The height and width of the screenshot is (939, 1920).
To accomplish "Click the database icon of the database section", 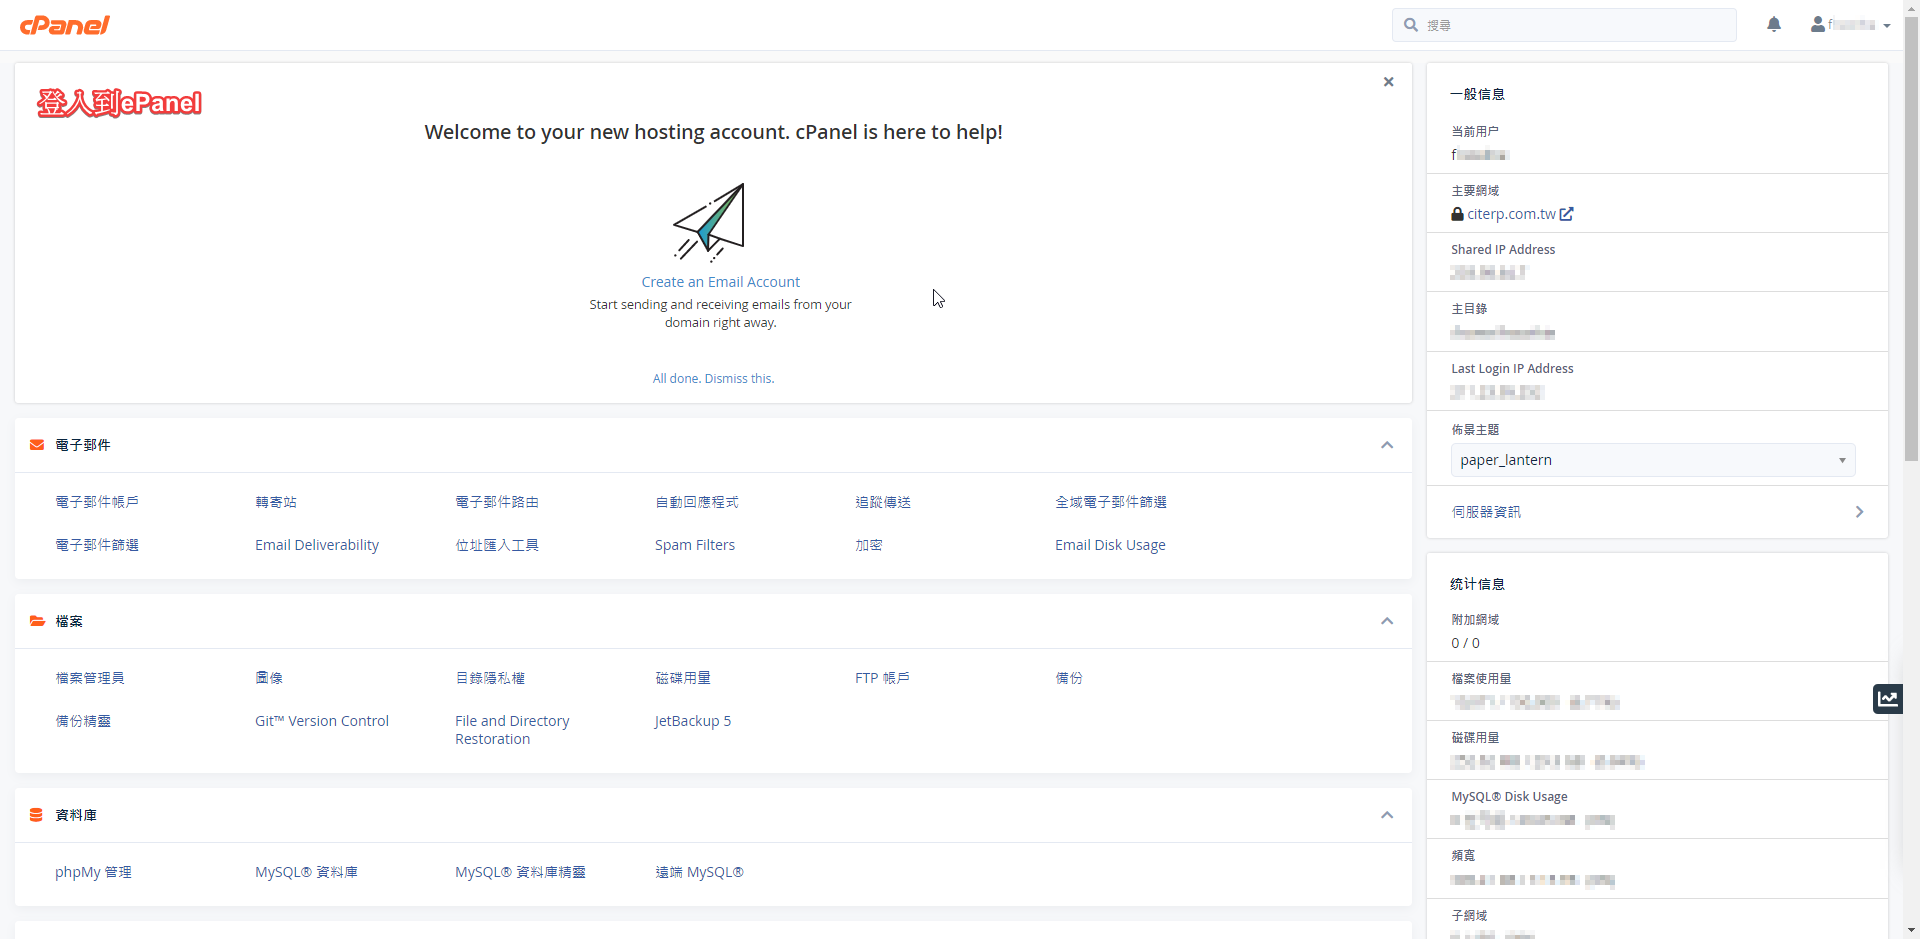I will coord(37,815).
